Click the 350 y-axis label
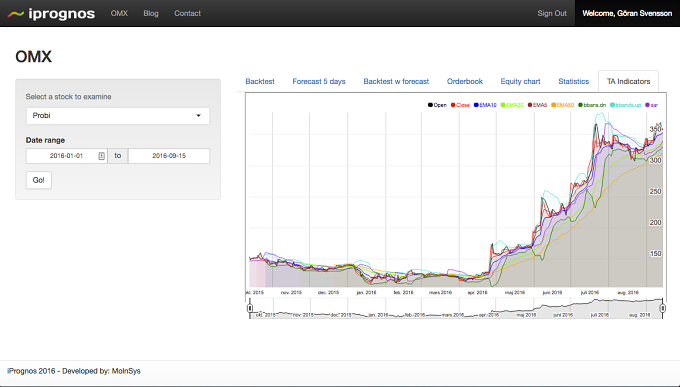 click(x=655, y=129)
